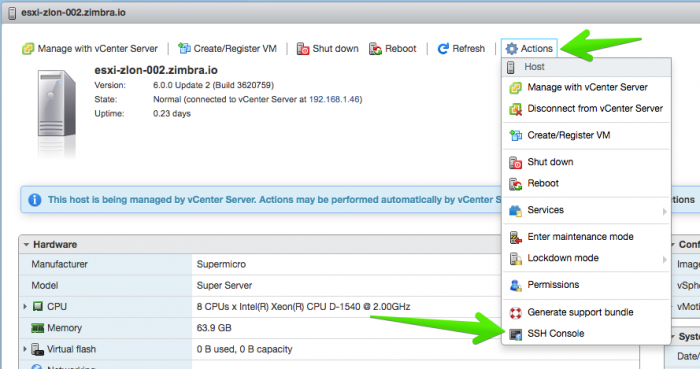The image size is (700, 369).
Task: Click the info icon in the vCenter banner
Action: click(x=35, y=200)
